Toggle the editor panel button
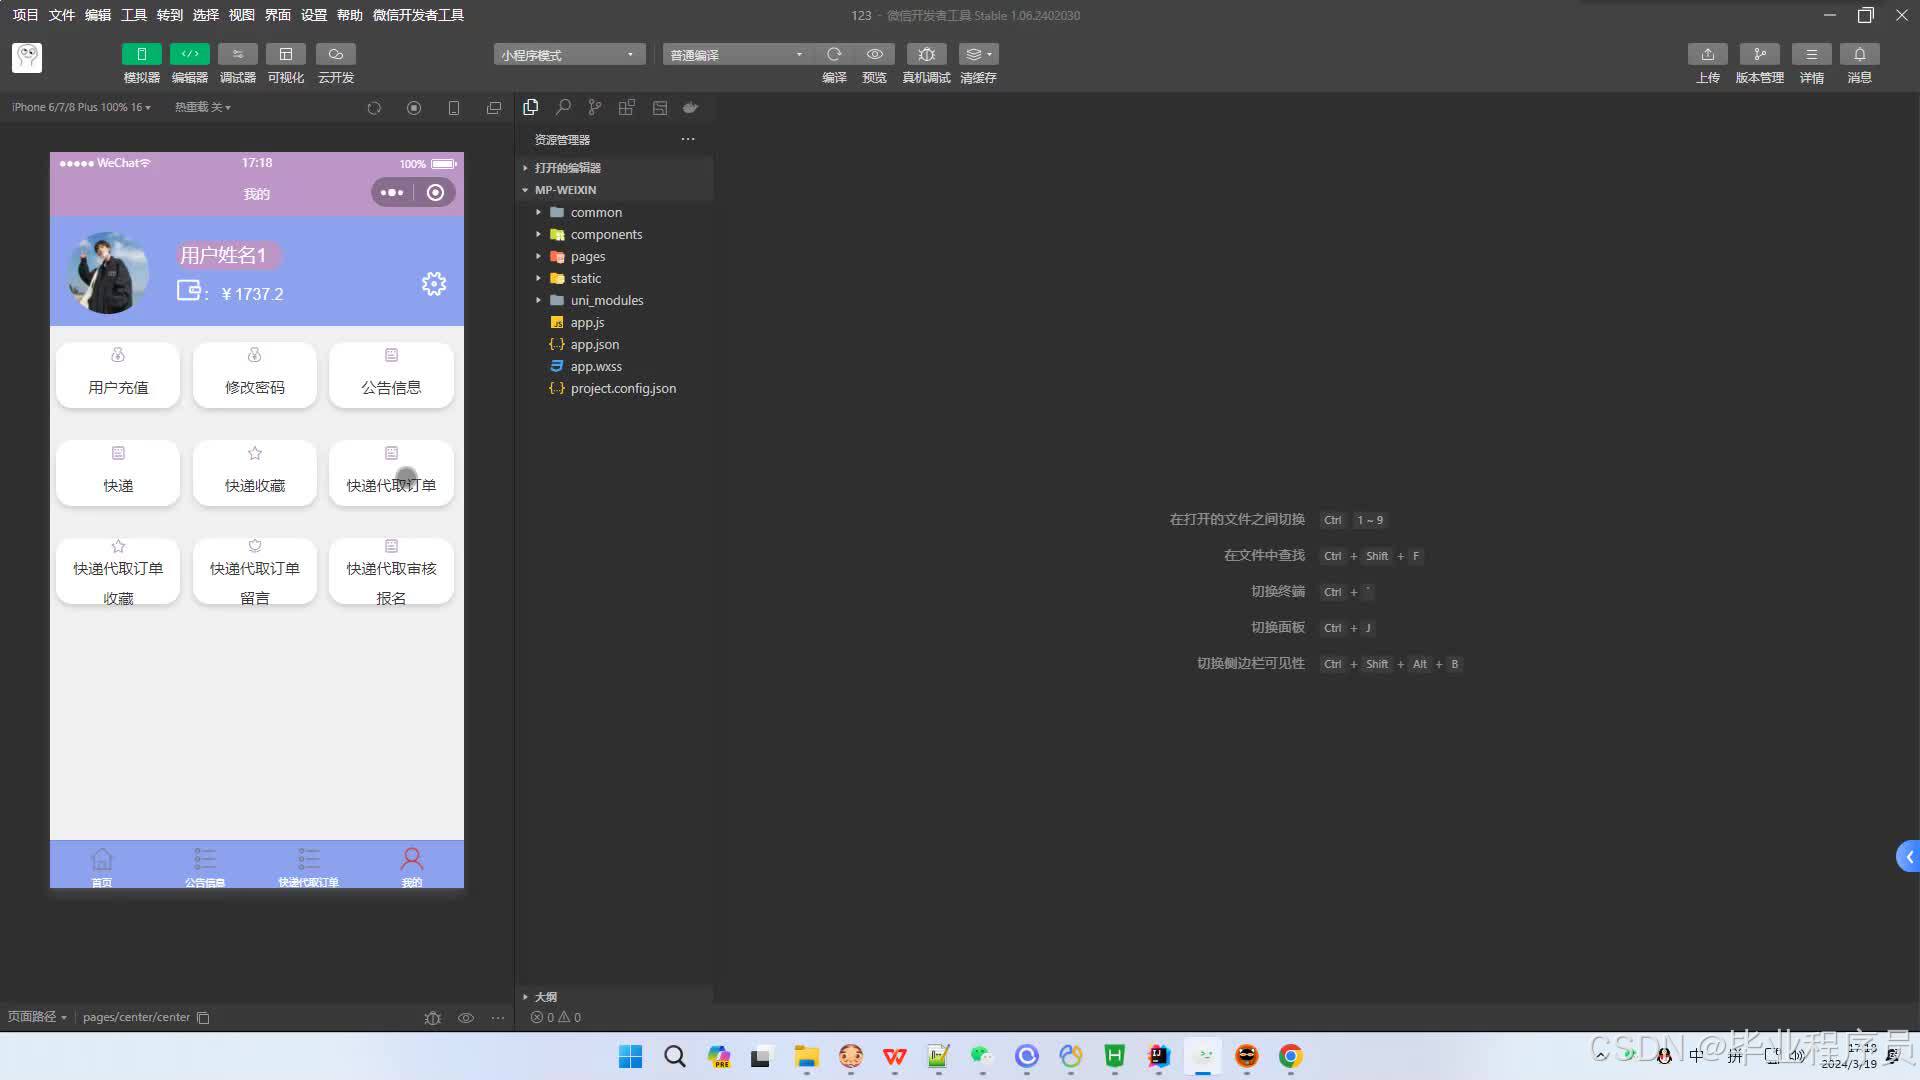Viewport: 1920px width, 1080px height. point(189,54)
